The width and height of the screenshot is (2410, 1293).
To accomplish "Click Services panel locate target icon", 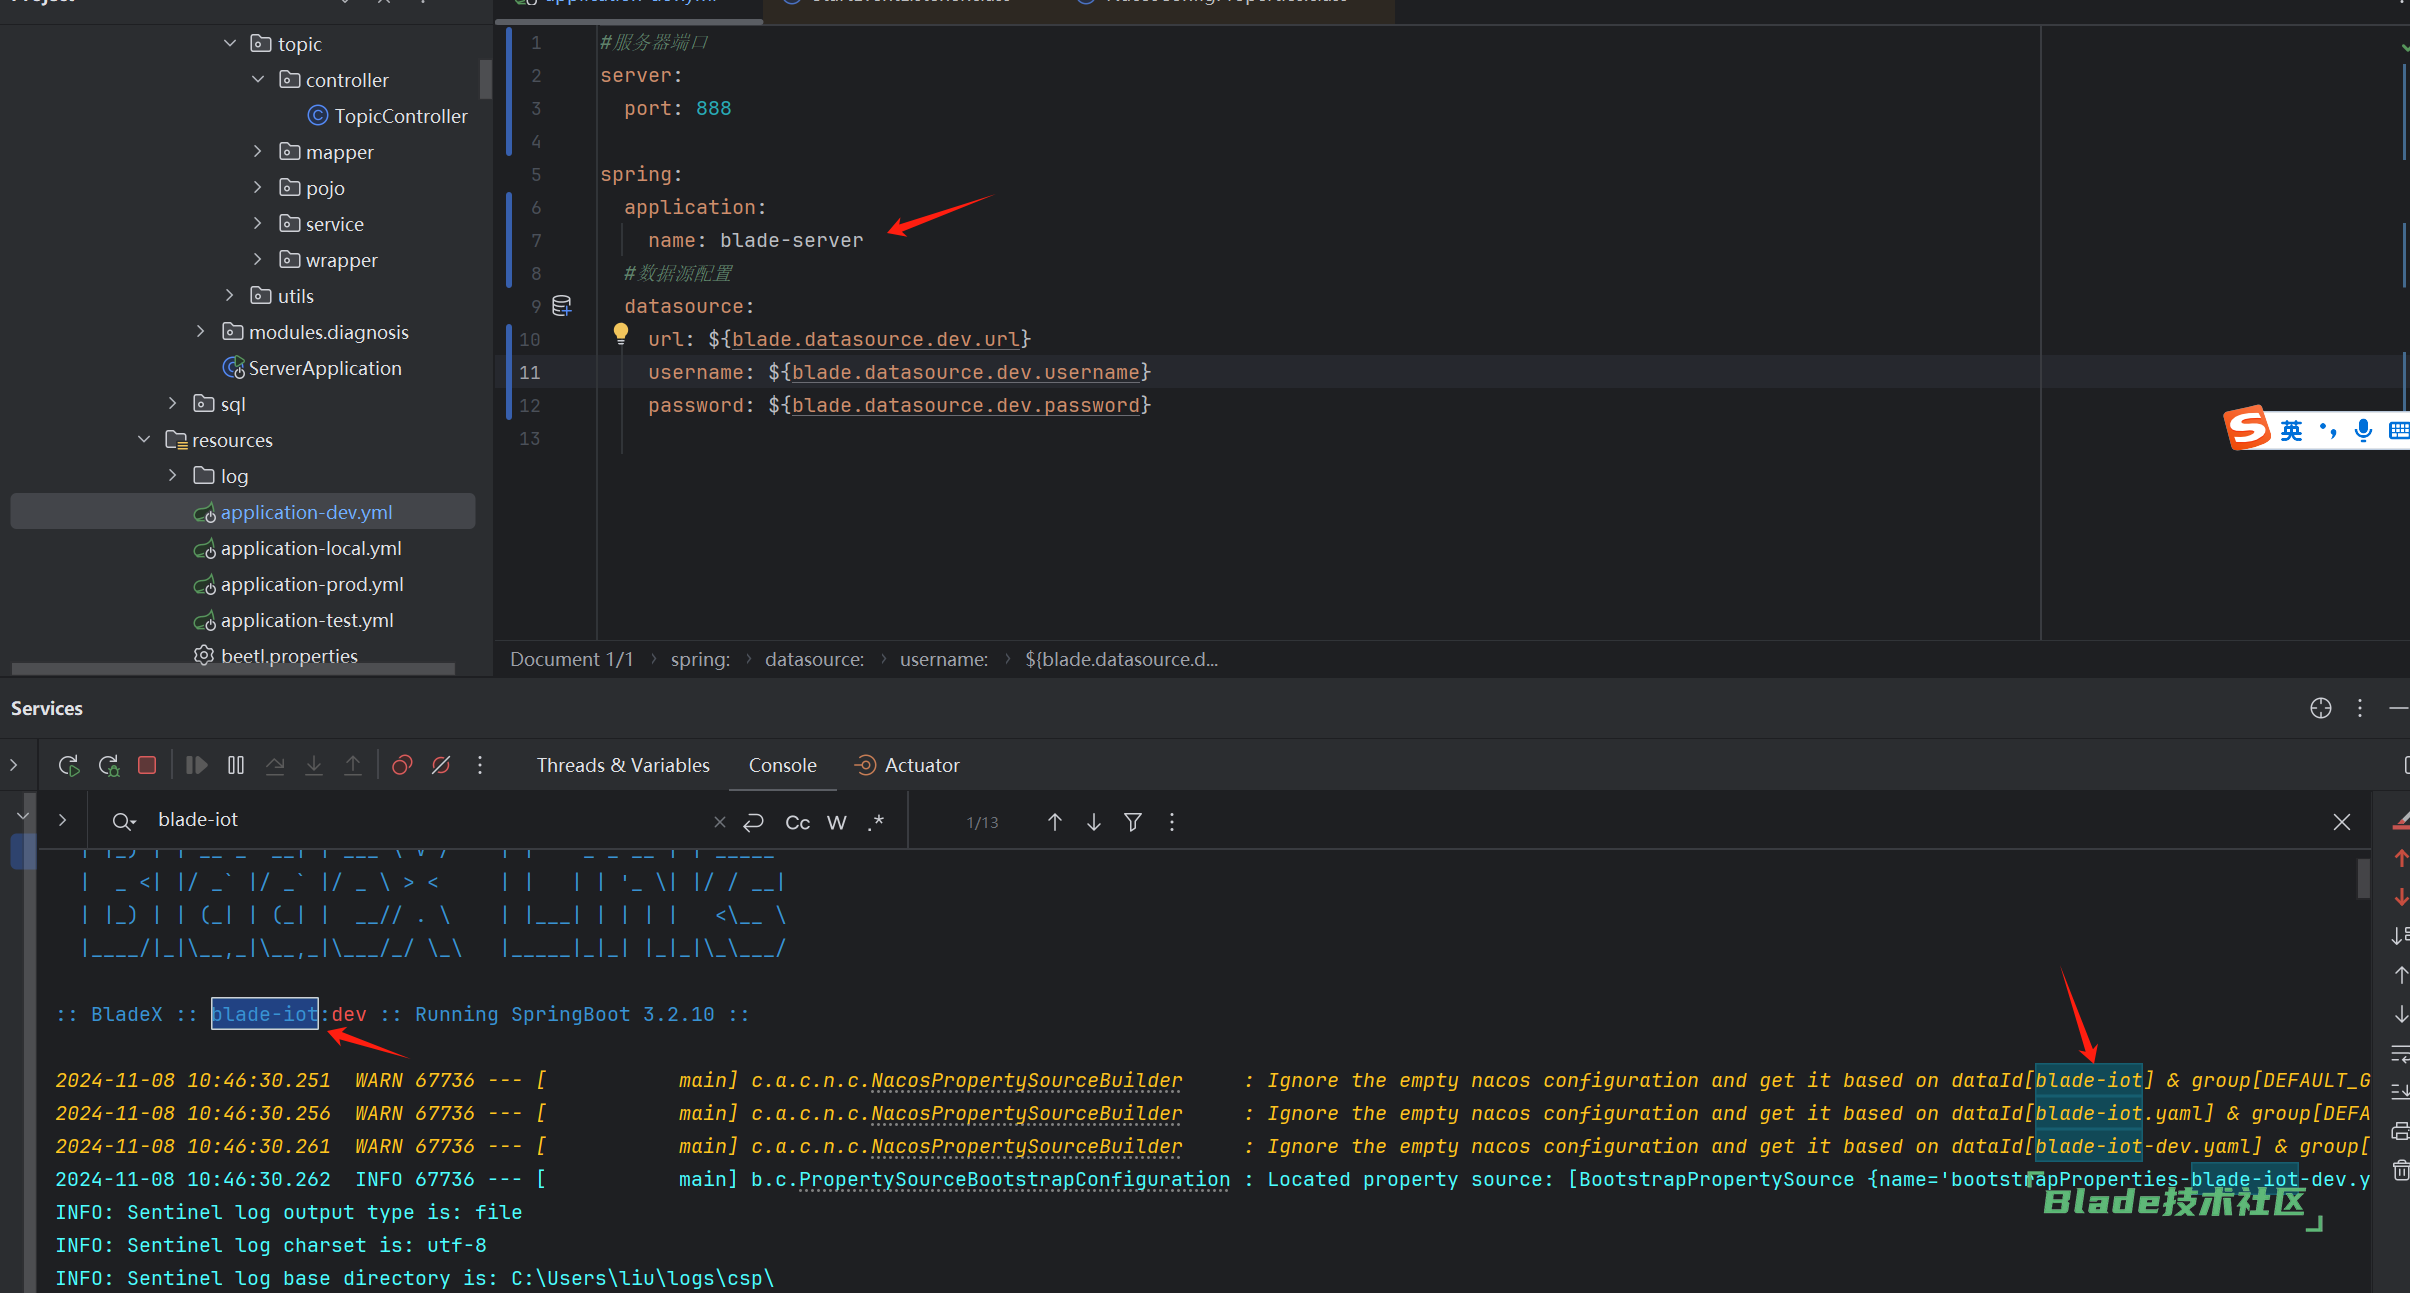I will [x=2321, y=708].
